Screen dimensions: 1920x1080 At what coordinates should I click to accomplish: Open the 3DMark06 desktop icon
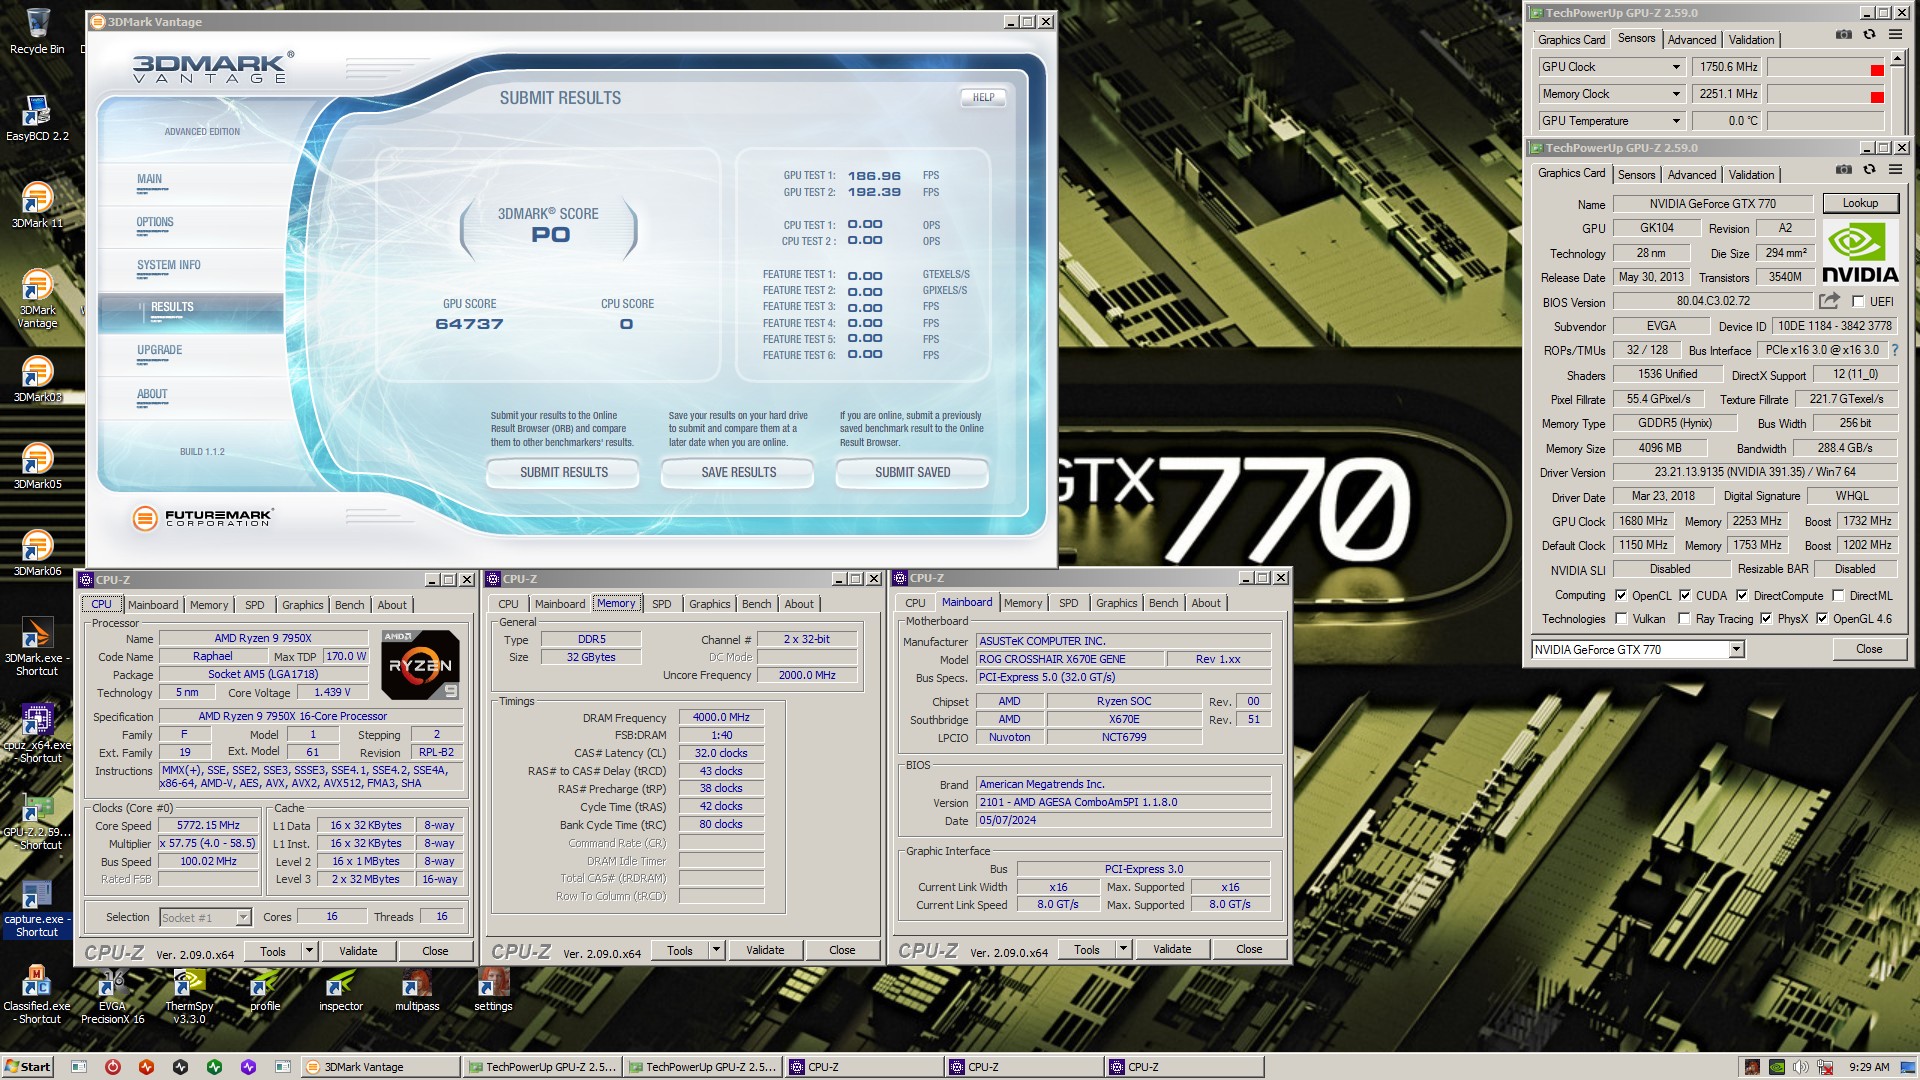37,552
